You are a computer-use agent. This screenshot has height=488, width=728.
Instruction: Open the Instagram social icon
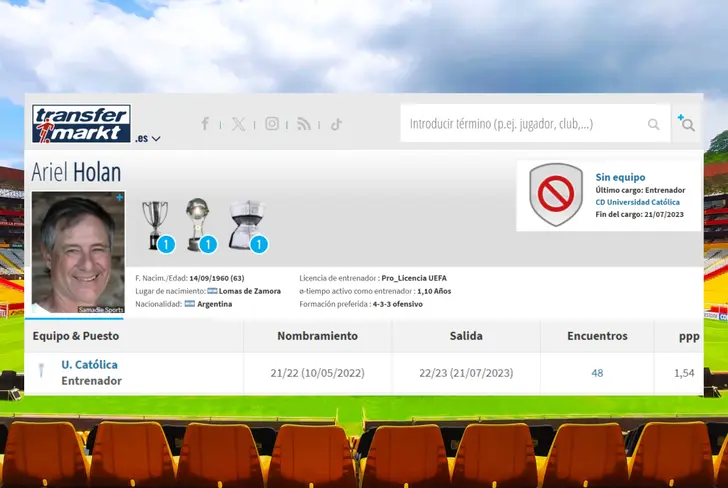click(x=272, y=124)
